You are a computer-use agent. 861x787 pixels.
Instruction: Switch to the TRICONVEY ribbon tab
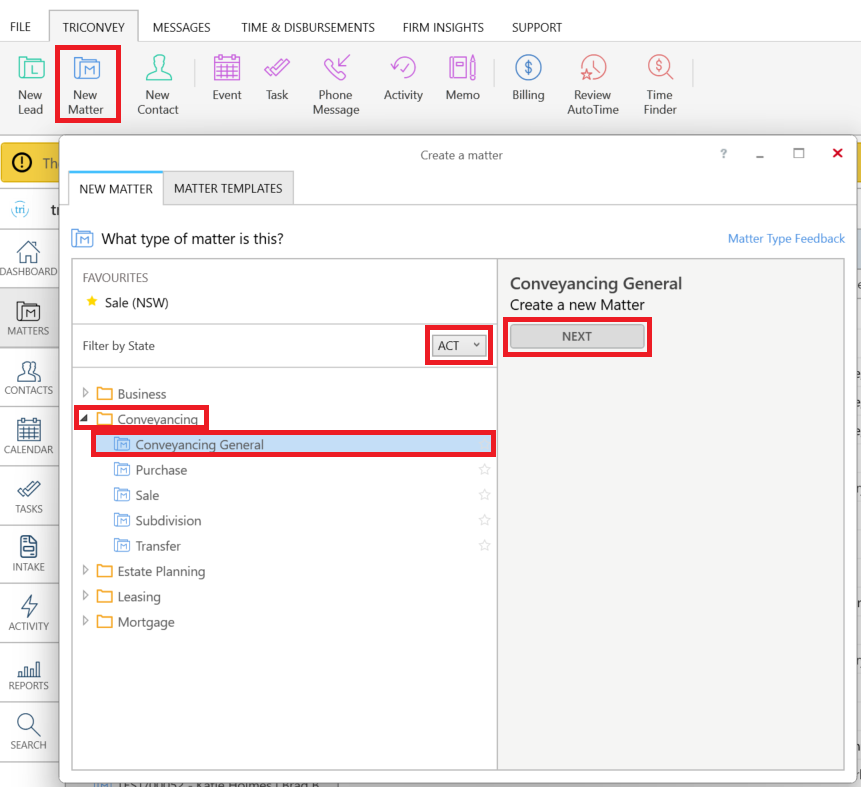[93, 27]
